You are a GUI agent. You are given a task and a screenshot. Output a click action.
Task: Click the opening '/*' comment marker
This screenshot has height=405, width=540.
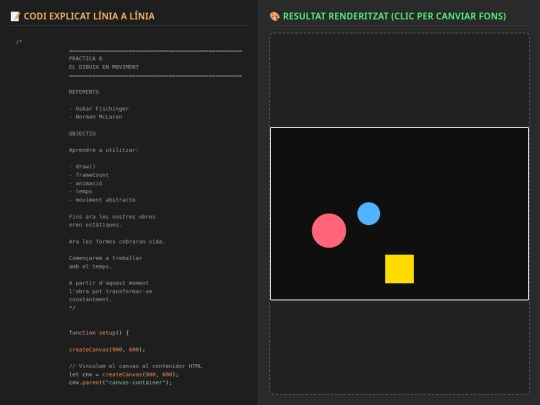19,42
